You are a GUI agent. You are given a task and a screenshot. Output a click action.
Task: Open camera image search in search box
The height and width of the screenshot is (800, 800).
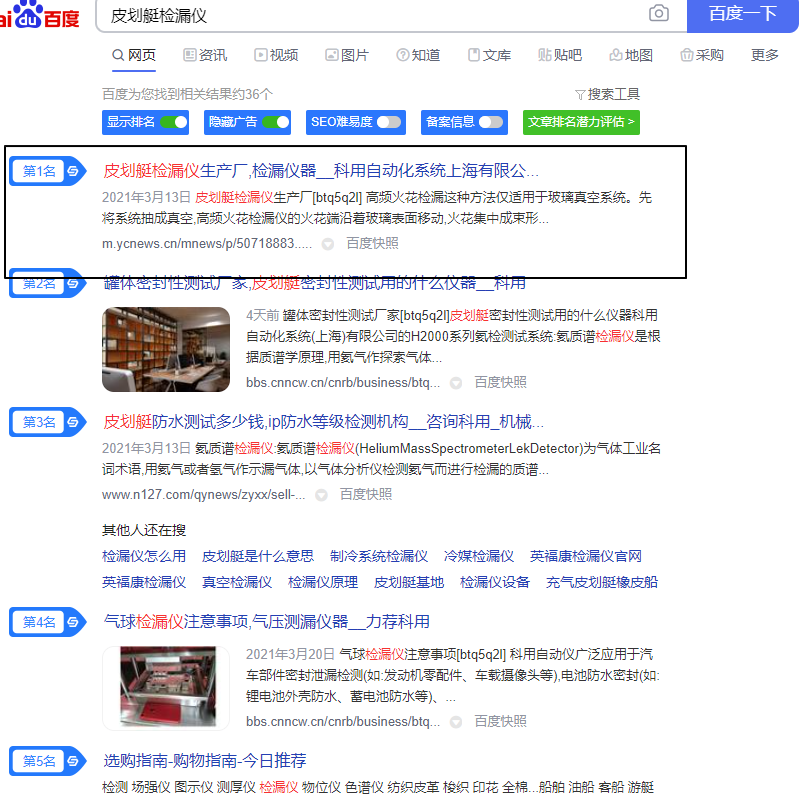pos(659,13)
